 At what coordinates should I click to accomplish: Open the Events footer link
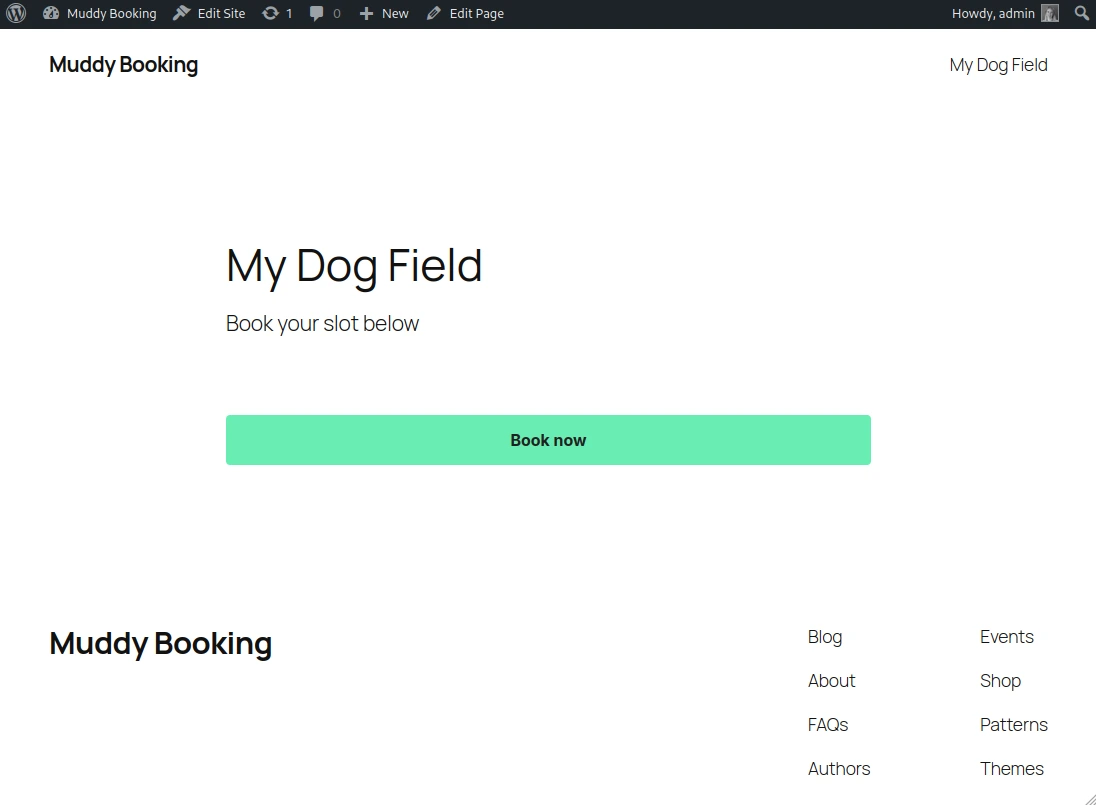click(x=1006, y=637)
